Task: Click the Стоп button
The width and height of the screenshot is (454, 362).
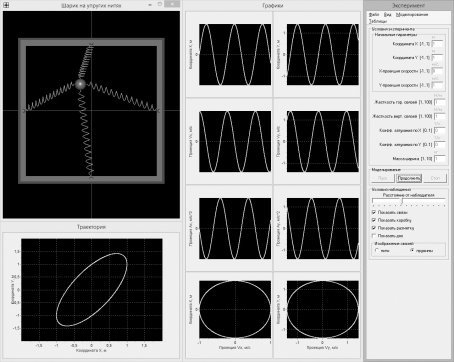Action: (x=435, y=178)
